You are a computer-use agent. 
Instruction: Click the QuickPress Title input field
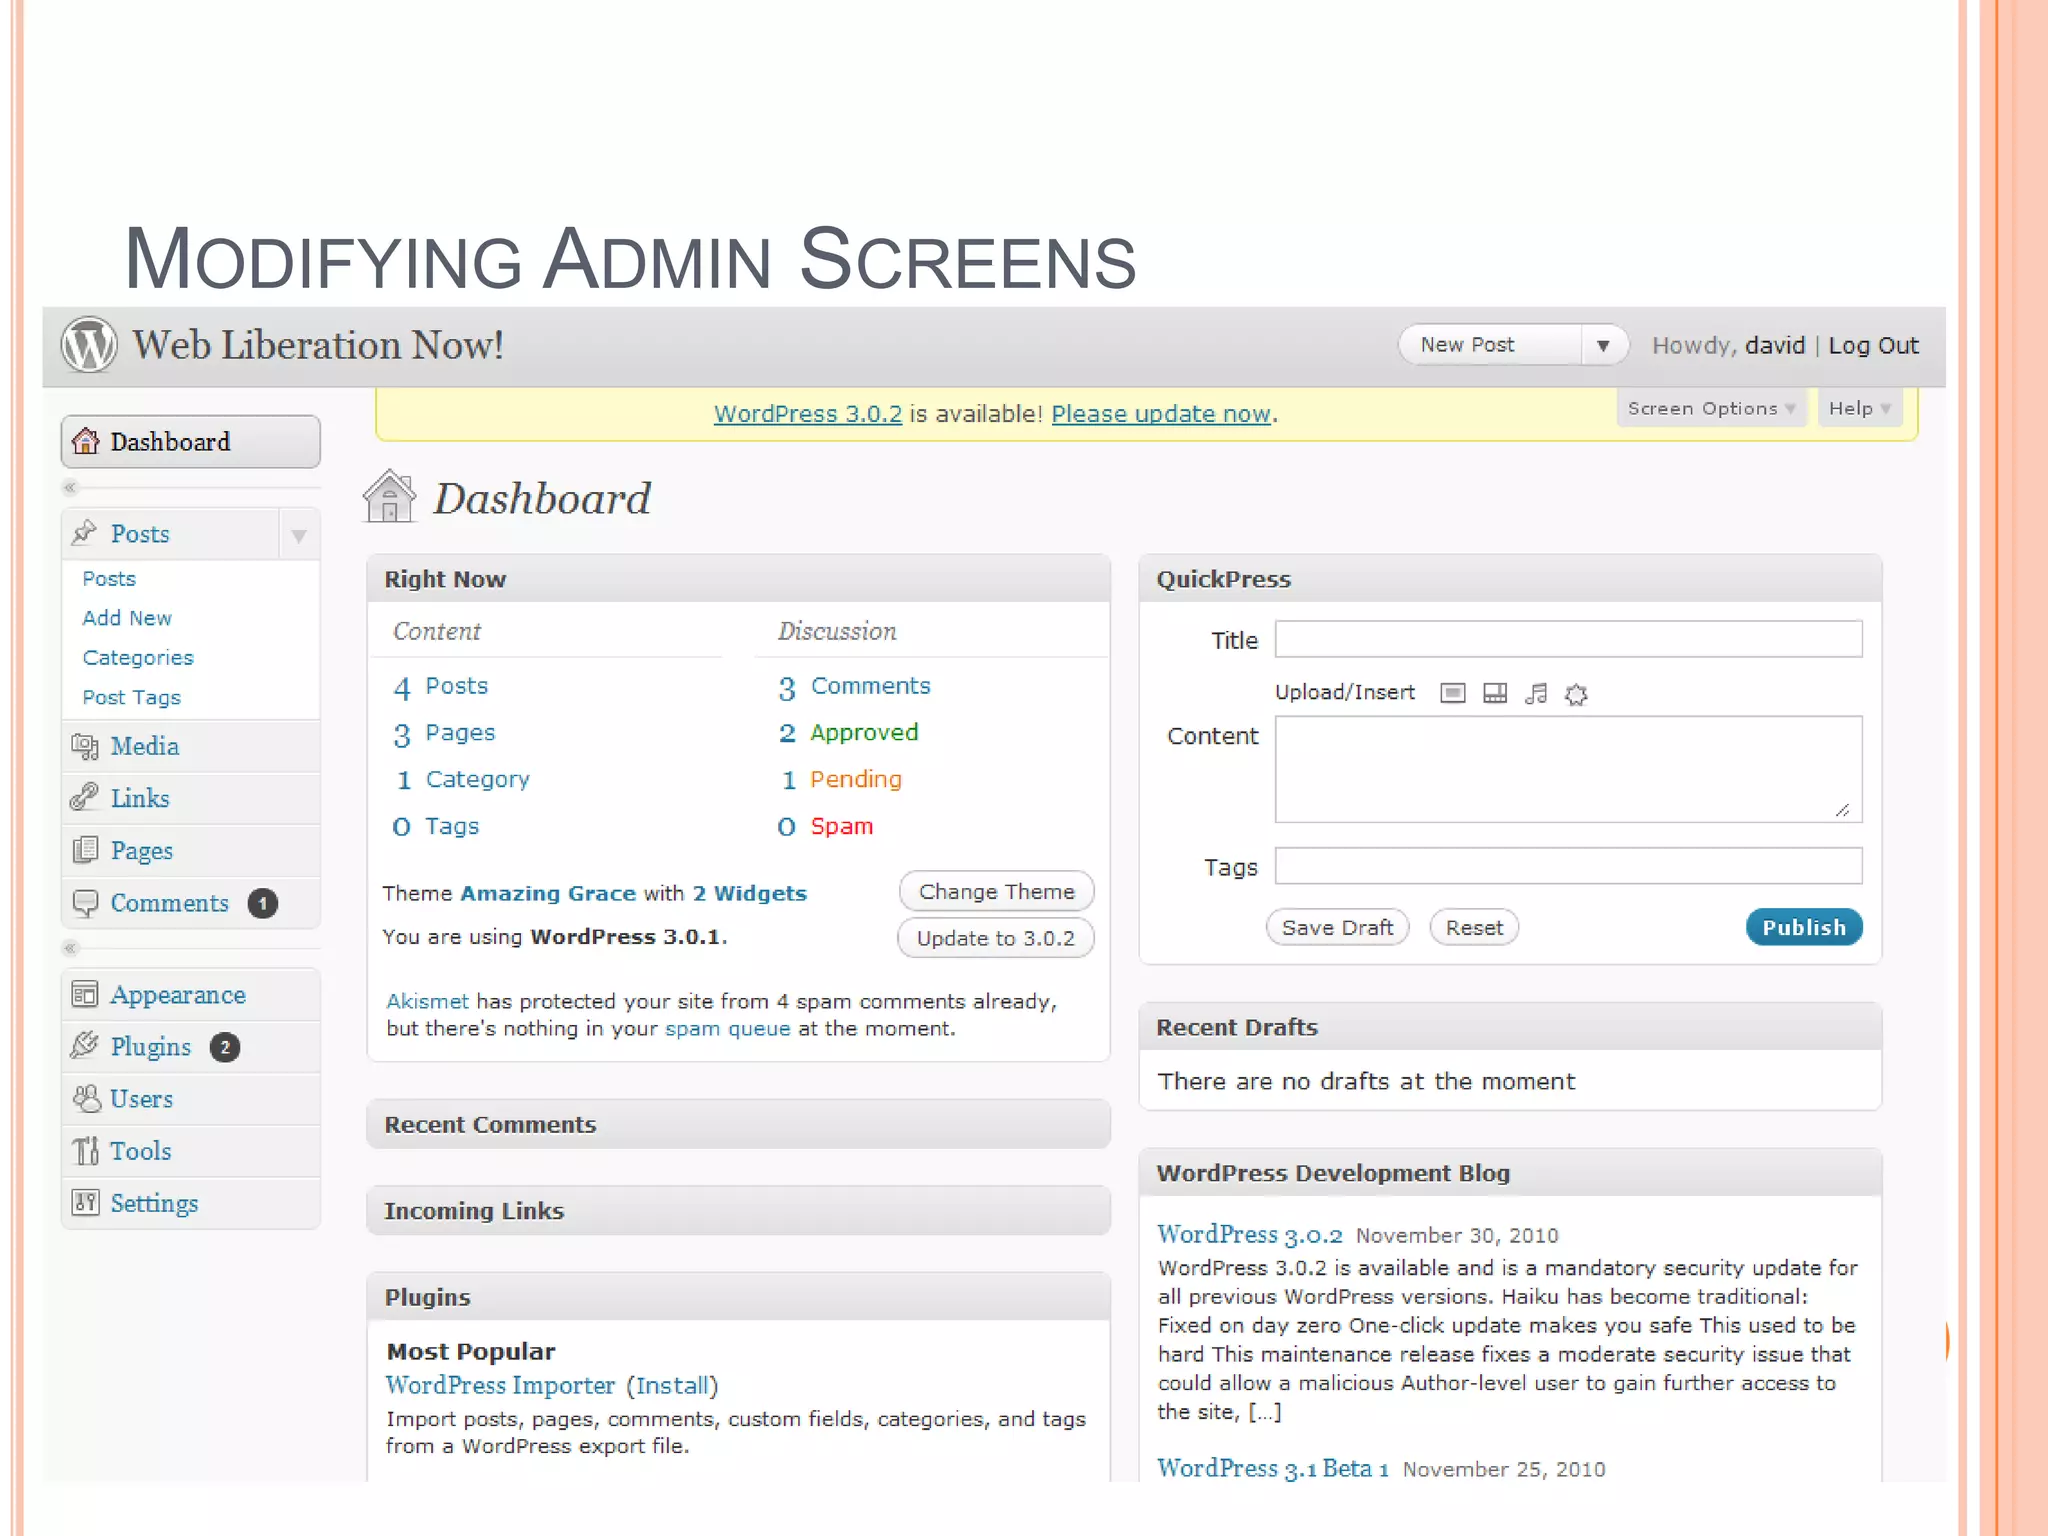tap(1568, 639)
